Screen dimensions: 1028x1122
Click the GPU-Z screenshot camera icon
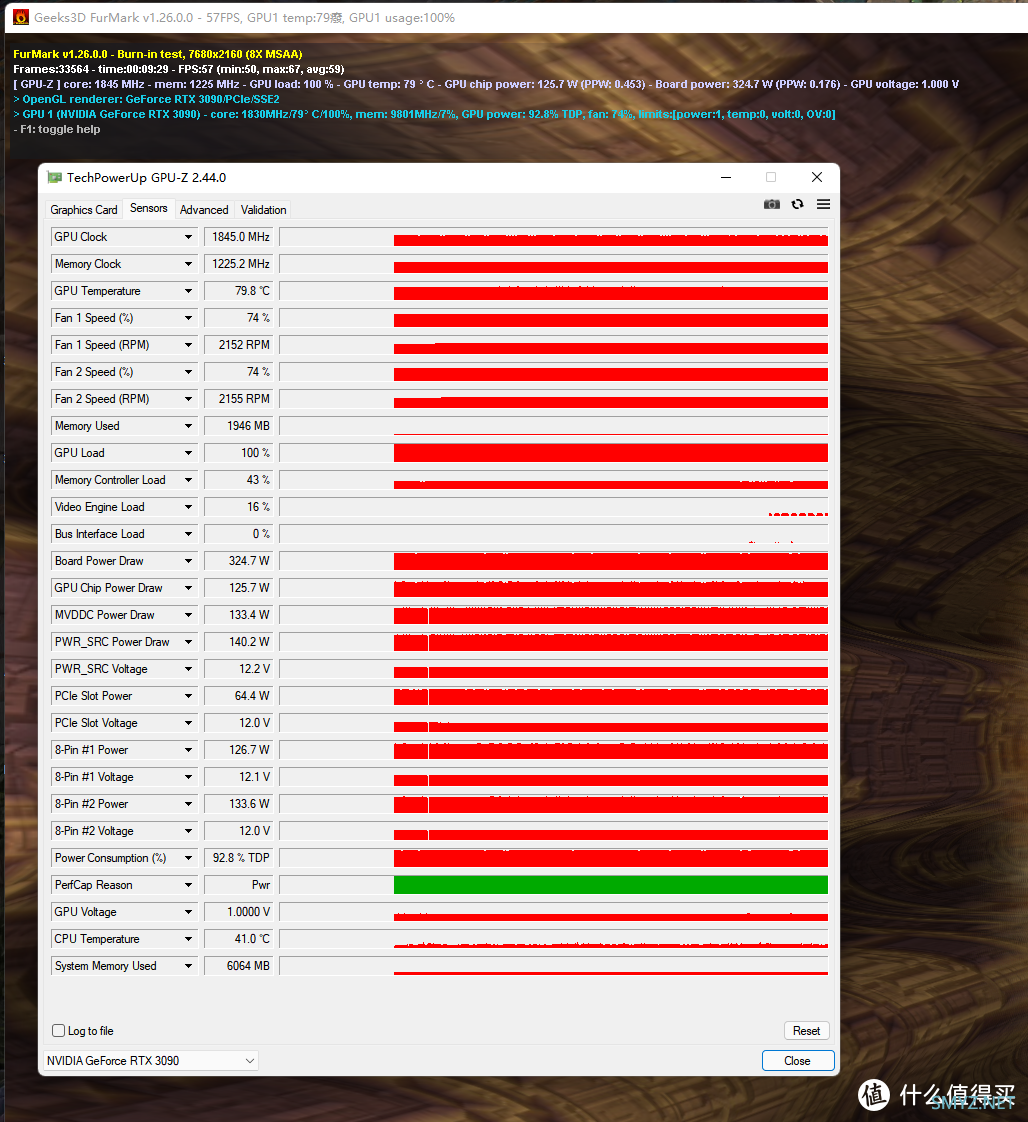[771, 205]
